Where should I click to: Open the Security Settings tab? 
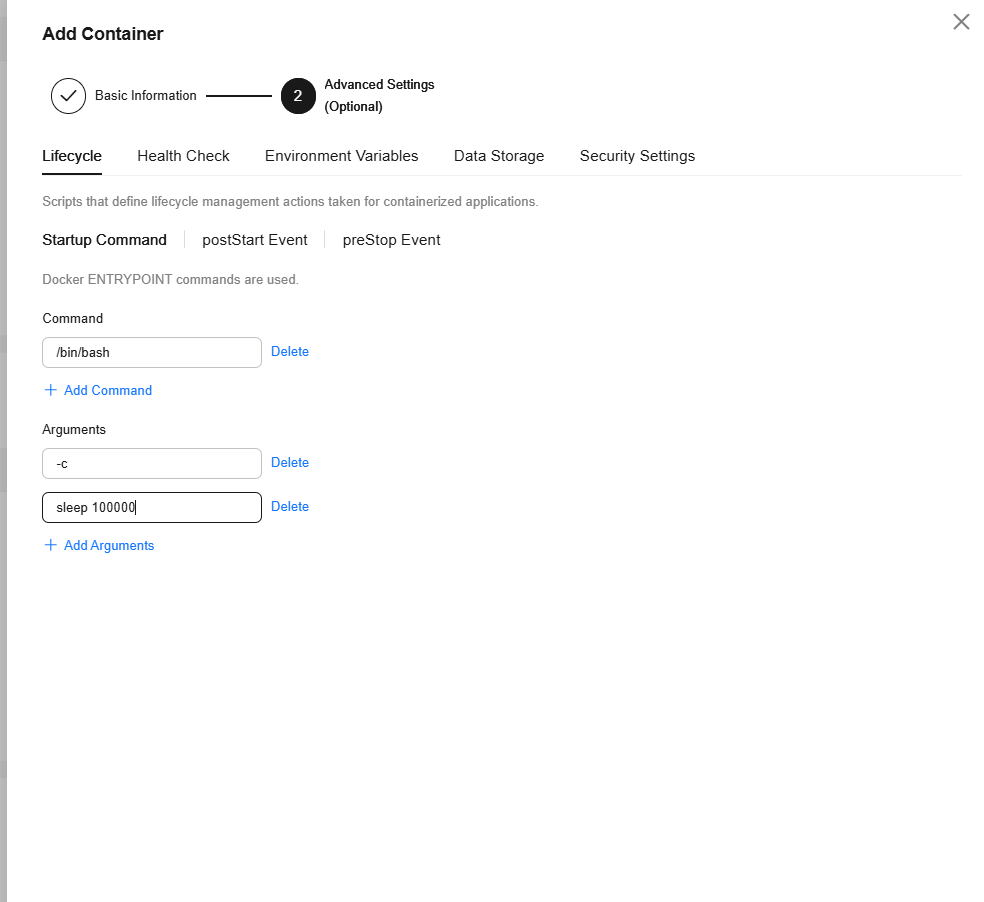[x=637, y=156]
